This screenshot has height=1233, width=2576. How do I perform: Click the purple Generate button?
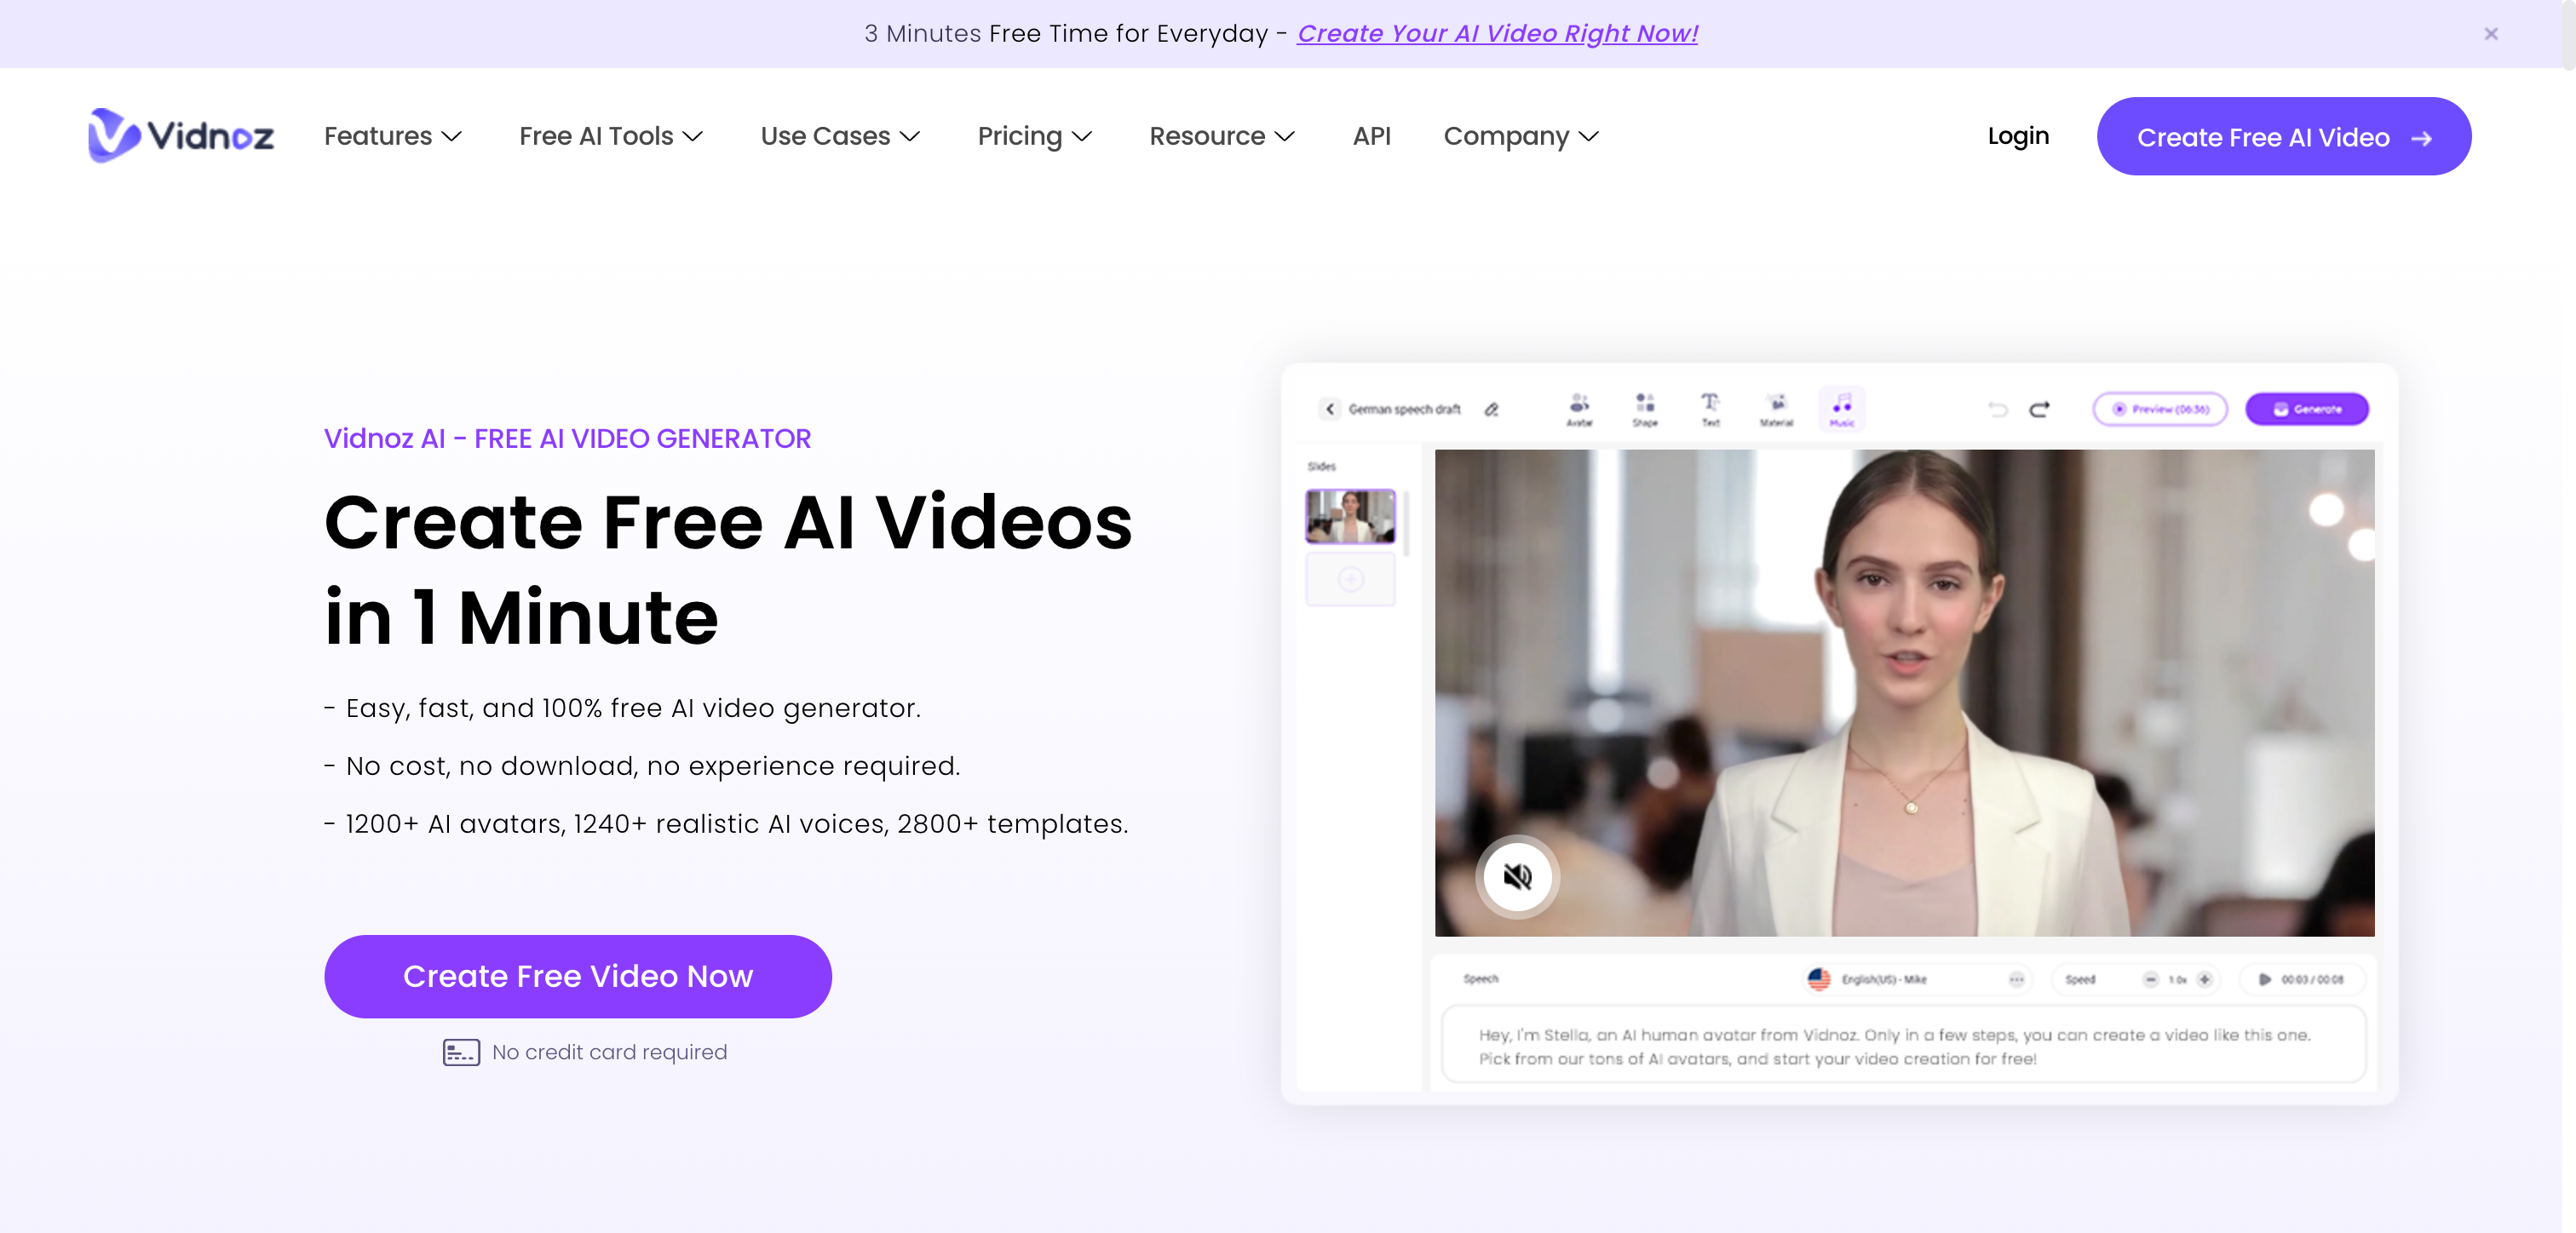(2307, 409)
